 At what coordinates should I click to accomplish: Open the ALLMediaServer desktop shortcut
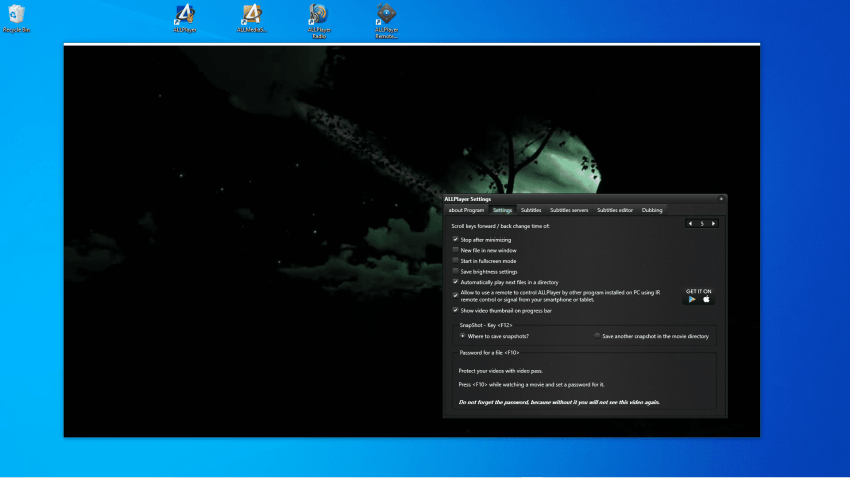252,18
